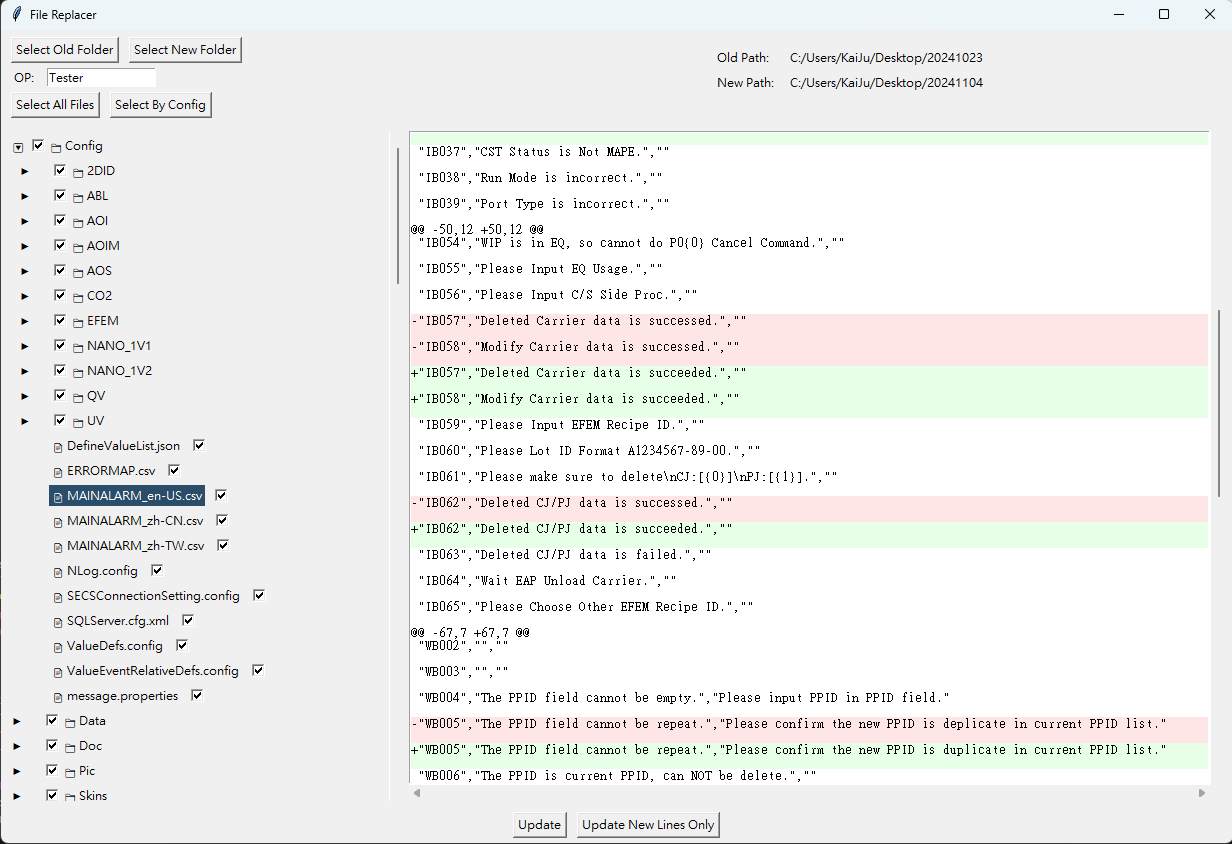This screenshot has height=844, width=1232.
Task: Click the file icon for DefineValueList.json
Action: pos(60,445)
